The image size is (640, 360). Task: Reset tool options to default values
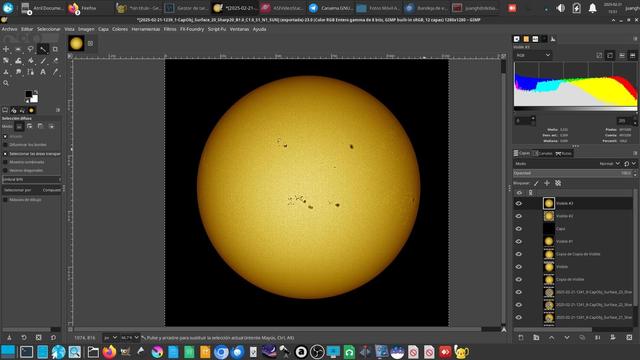pyautogui.click(x=53, y=338)
